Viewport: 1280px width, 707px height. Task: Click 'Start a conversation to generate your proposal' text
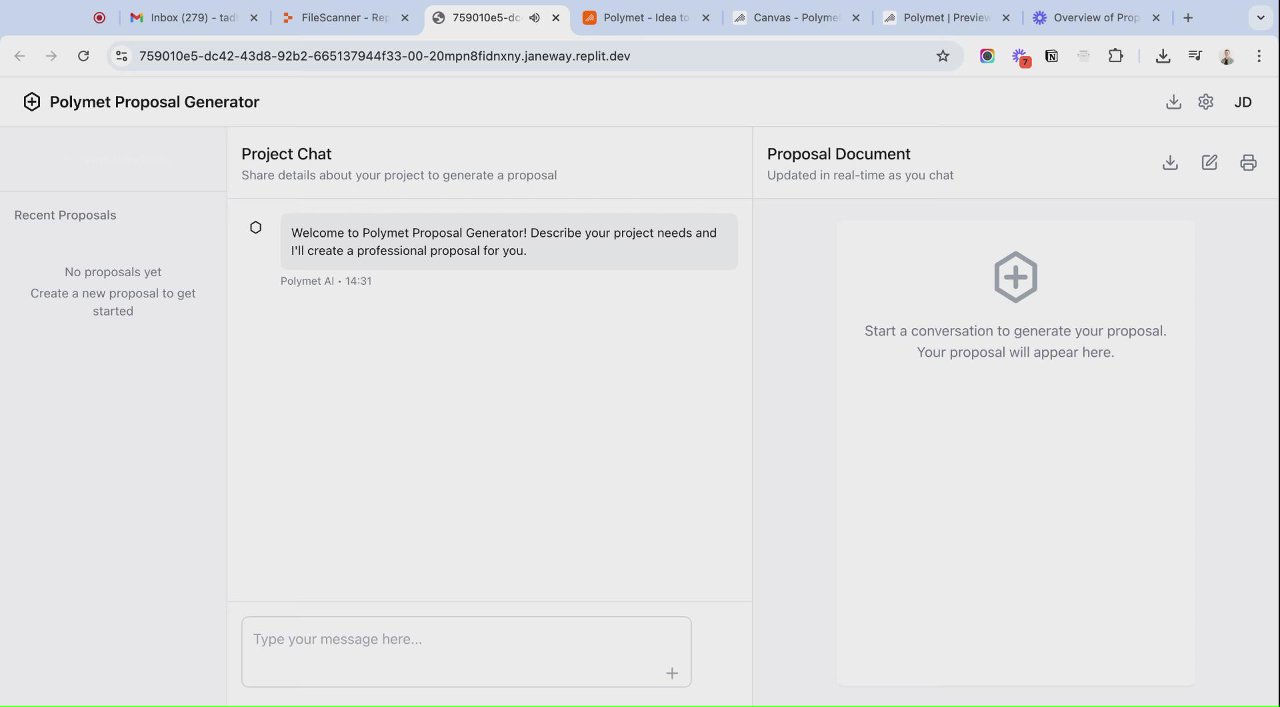pyautogui.click(x=1015, y=331)
